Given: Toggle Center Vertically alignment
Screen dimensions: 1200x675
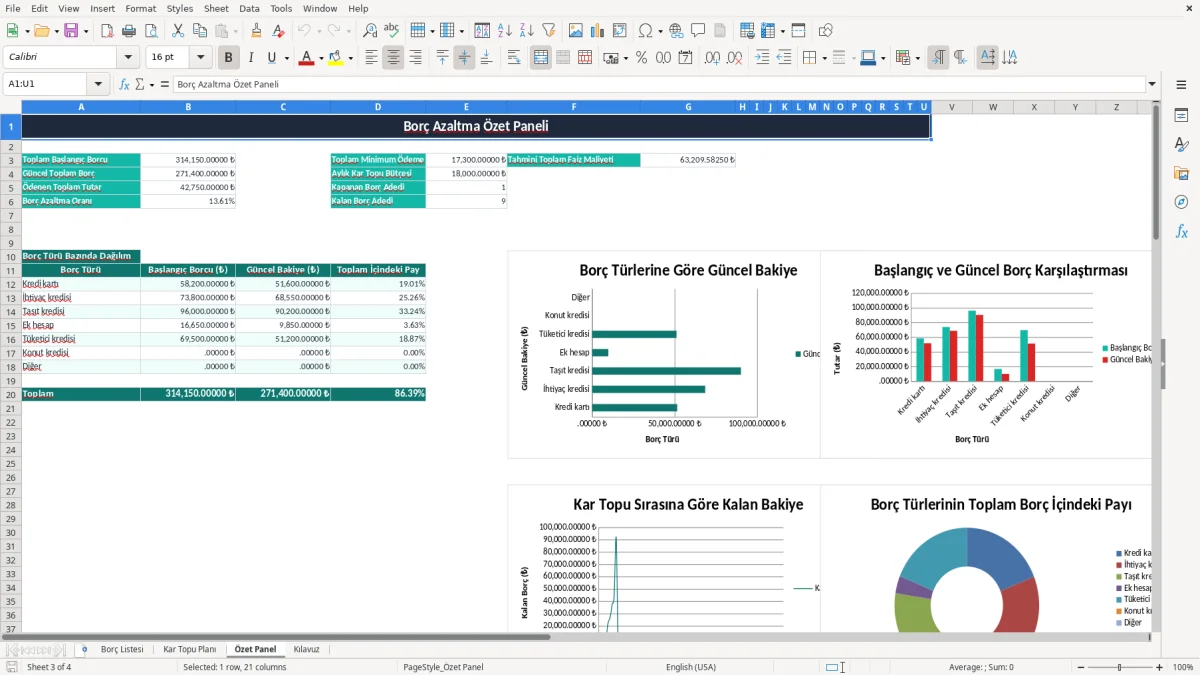Looking at the screenshot, I should [464, 58].
